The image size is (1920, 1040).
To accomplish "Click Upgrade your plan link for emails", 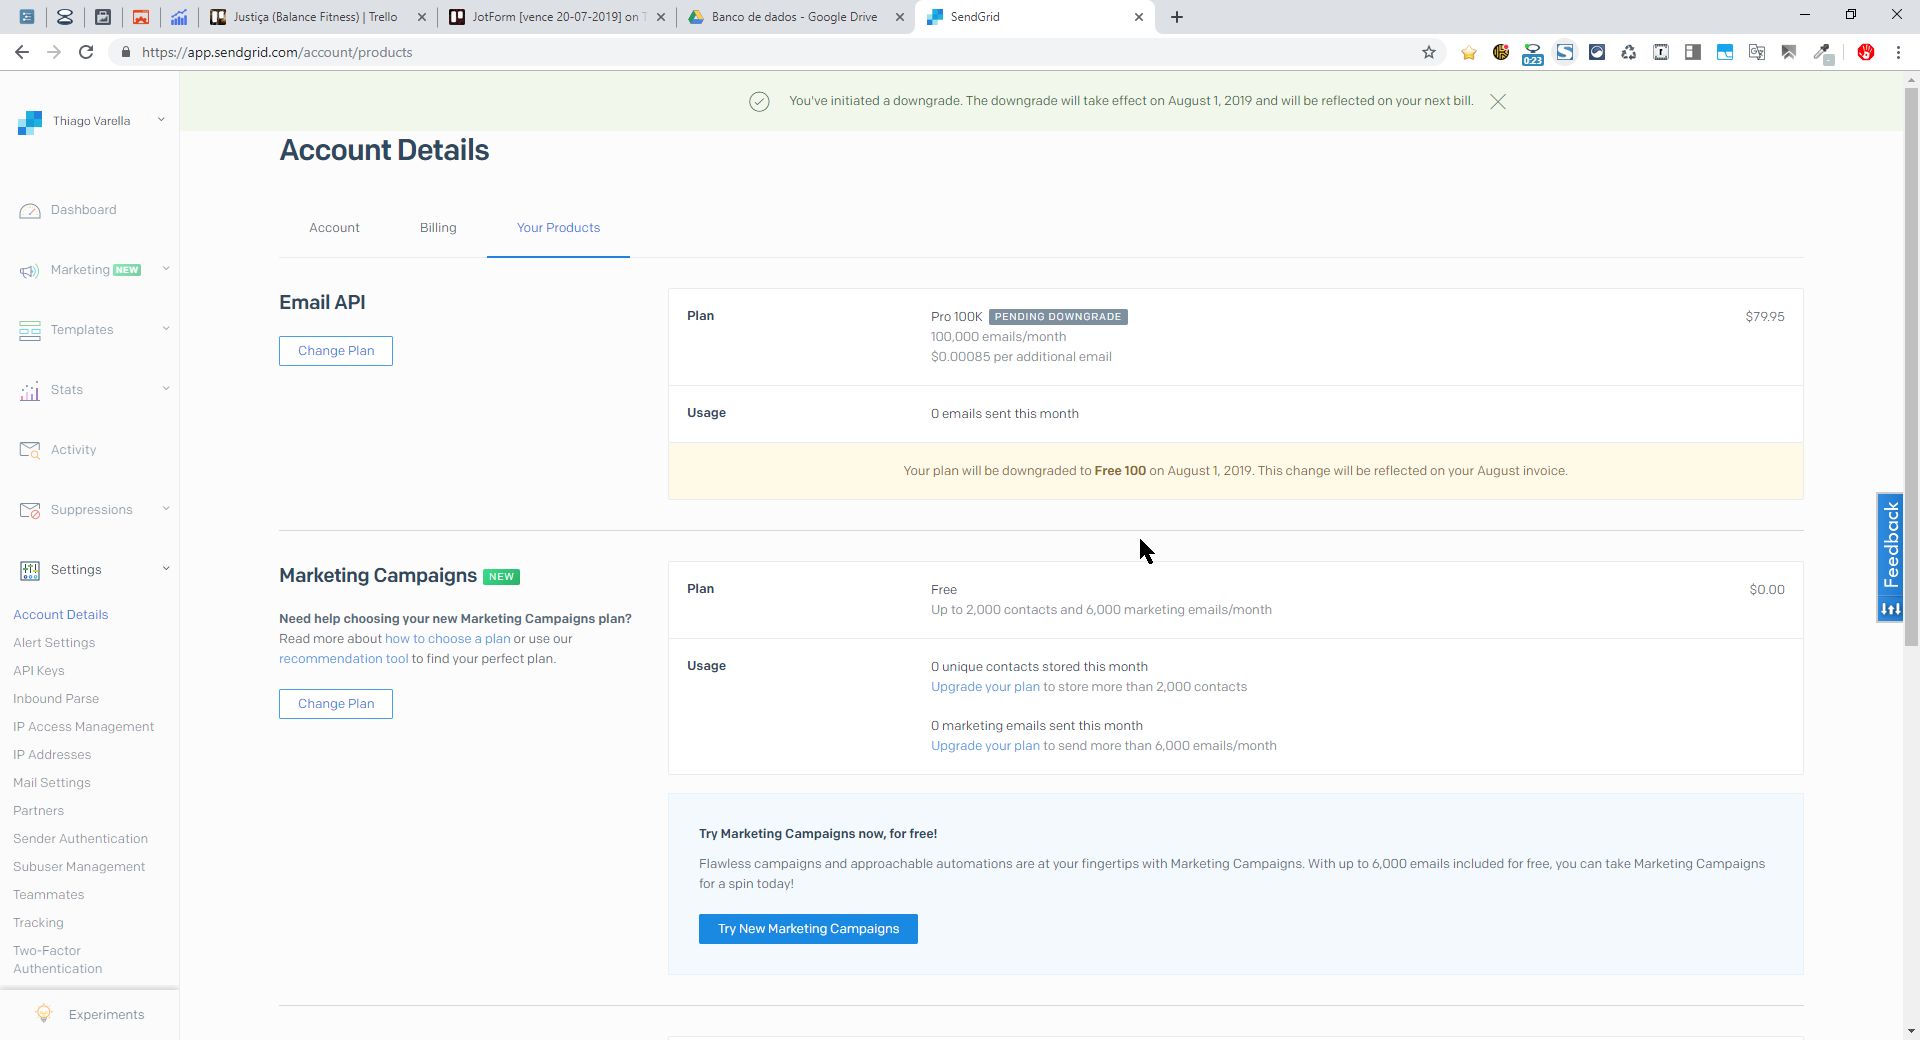I will tap(985, 746).
